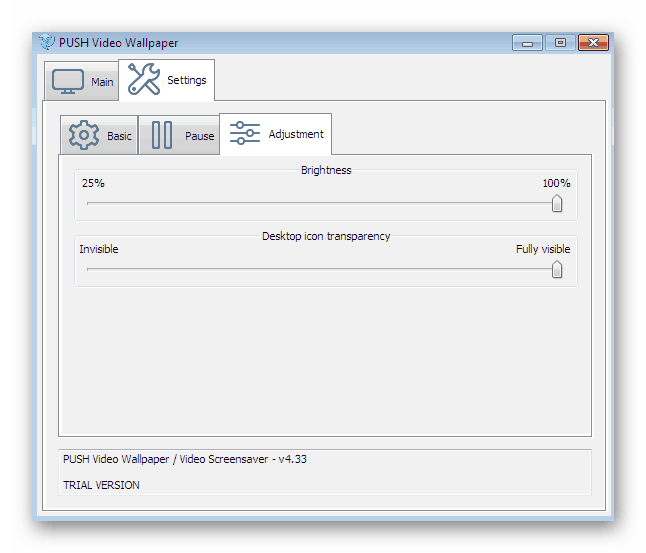Click the 100% brightness label
The image size is (646, 553).
point(556,183)
